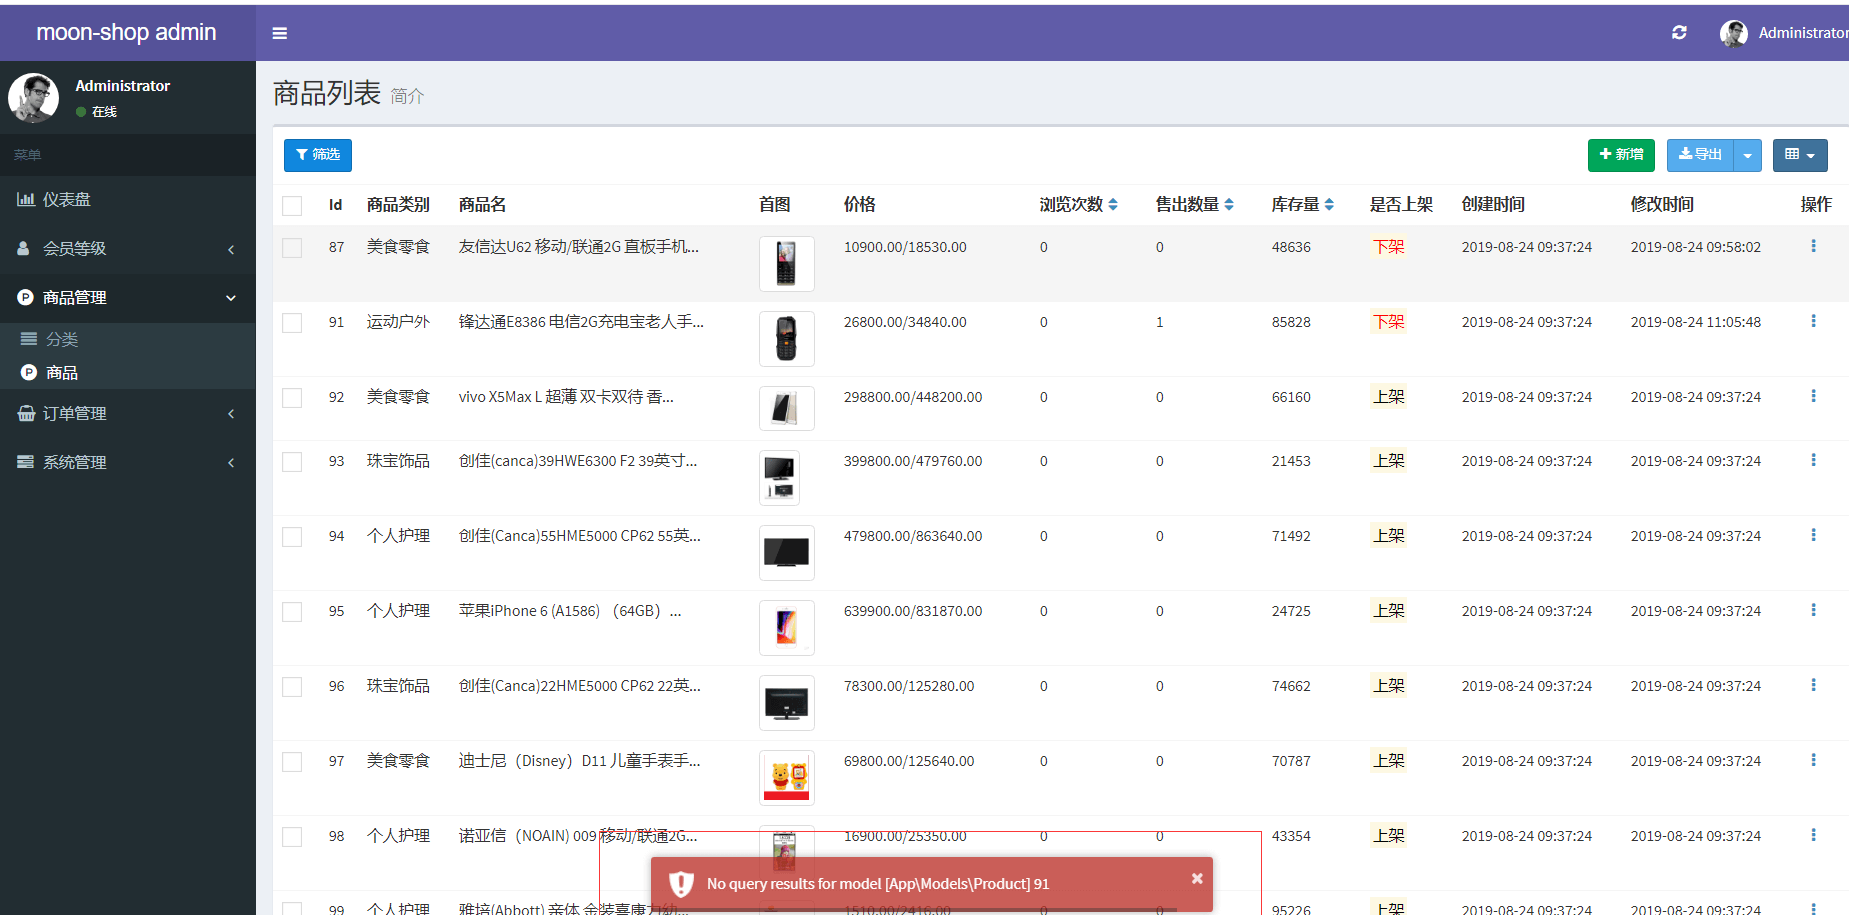Image resolution: width=1849 pixels, height=915 pixels.
Task: Click the 商品类别 column header
Action: tap(398, 204)
